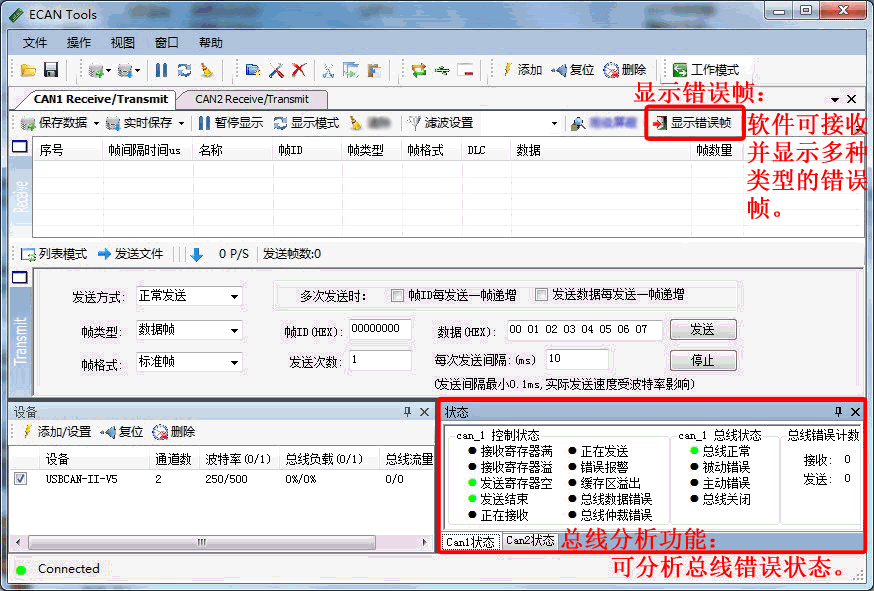Click the open folder icon in main toolbar
Screen dimensions: 874x591
[28, 70]
